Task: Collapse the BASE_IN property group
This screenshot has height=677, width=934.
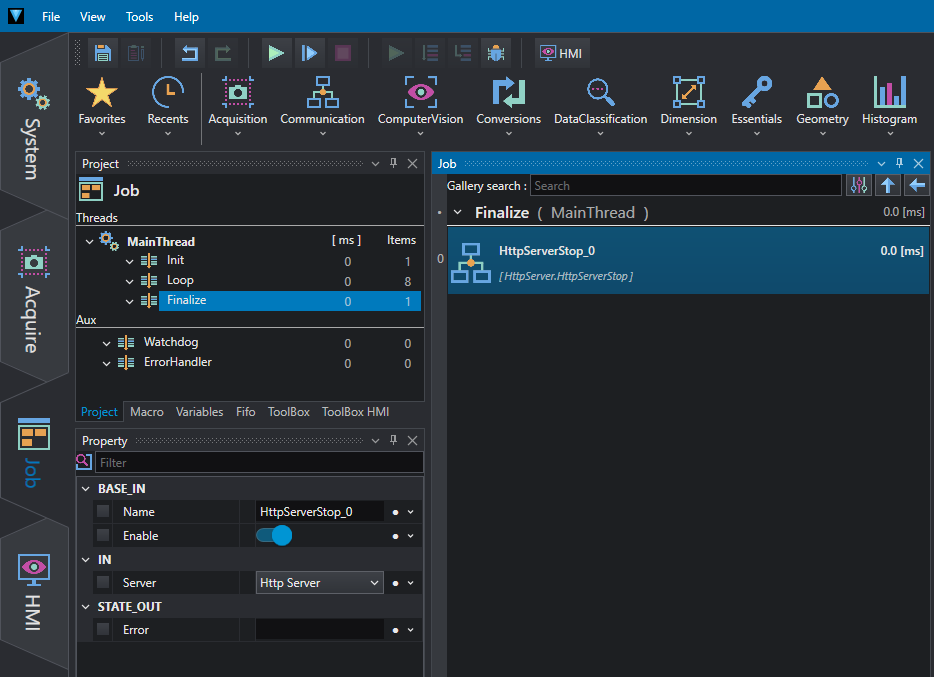Action: coord(86,489)
